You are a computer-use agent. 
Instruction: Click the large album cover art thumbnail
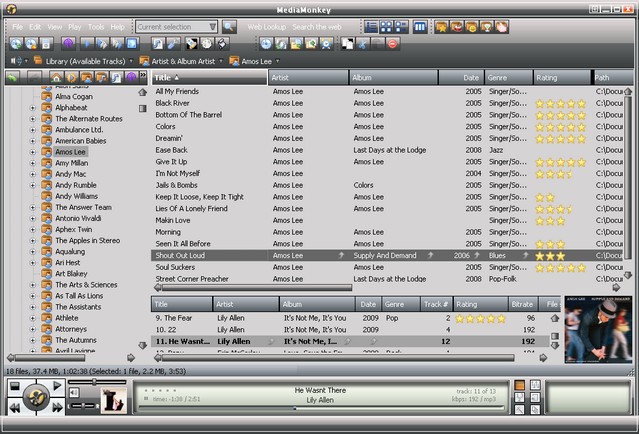(x=598, y=329)
